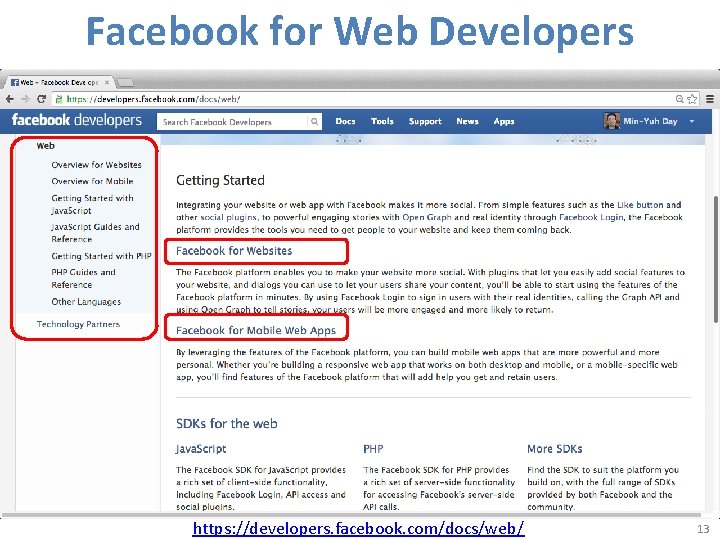Bookmark page with the star icon
720x540 pixels.
coord(692,99)
